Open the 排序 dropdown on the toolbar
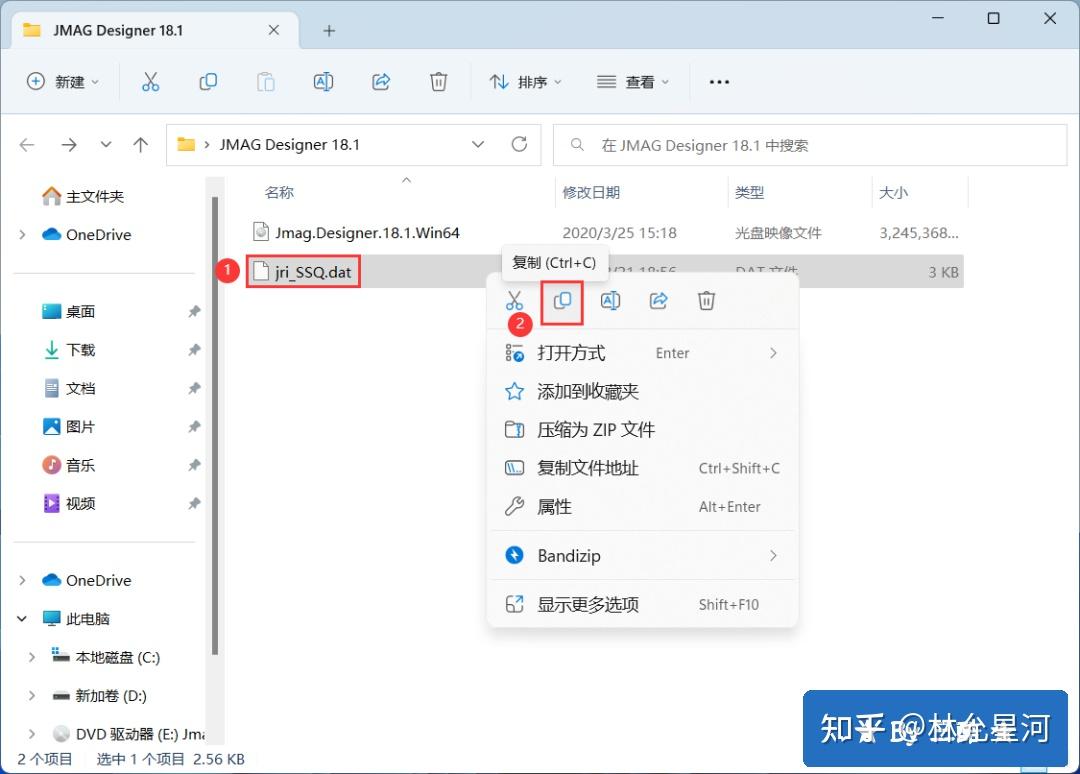 (525, 81)
